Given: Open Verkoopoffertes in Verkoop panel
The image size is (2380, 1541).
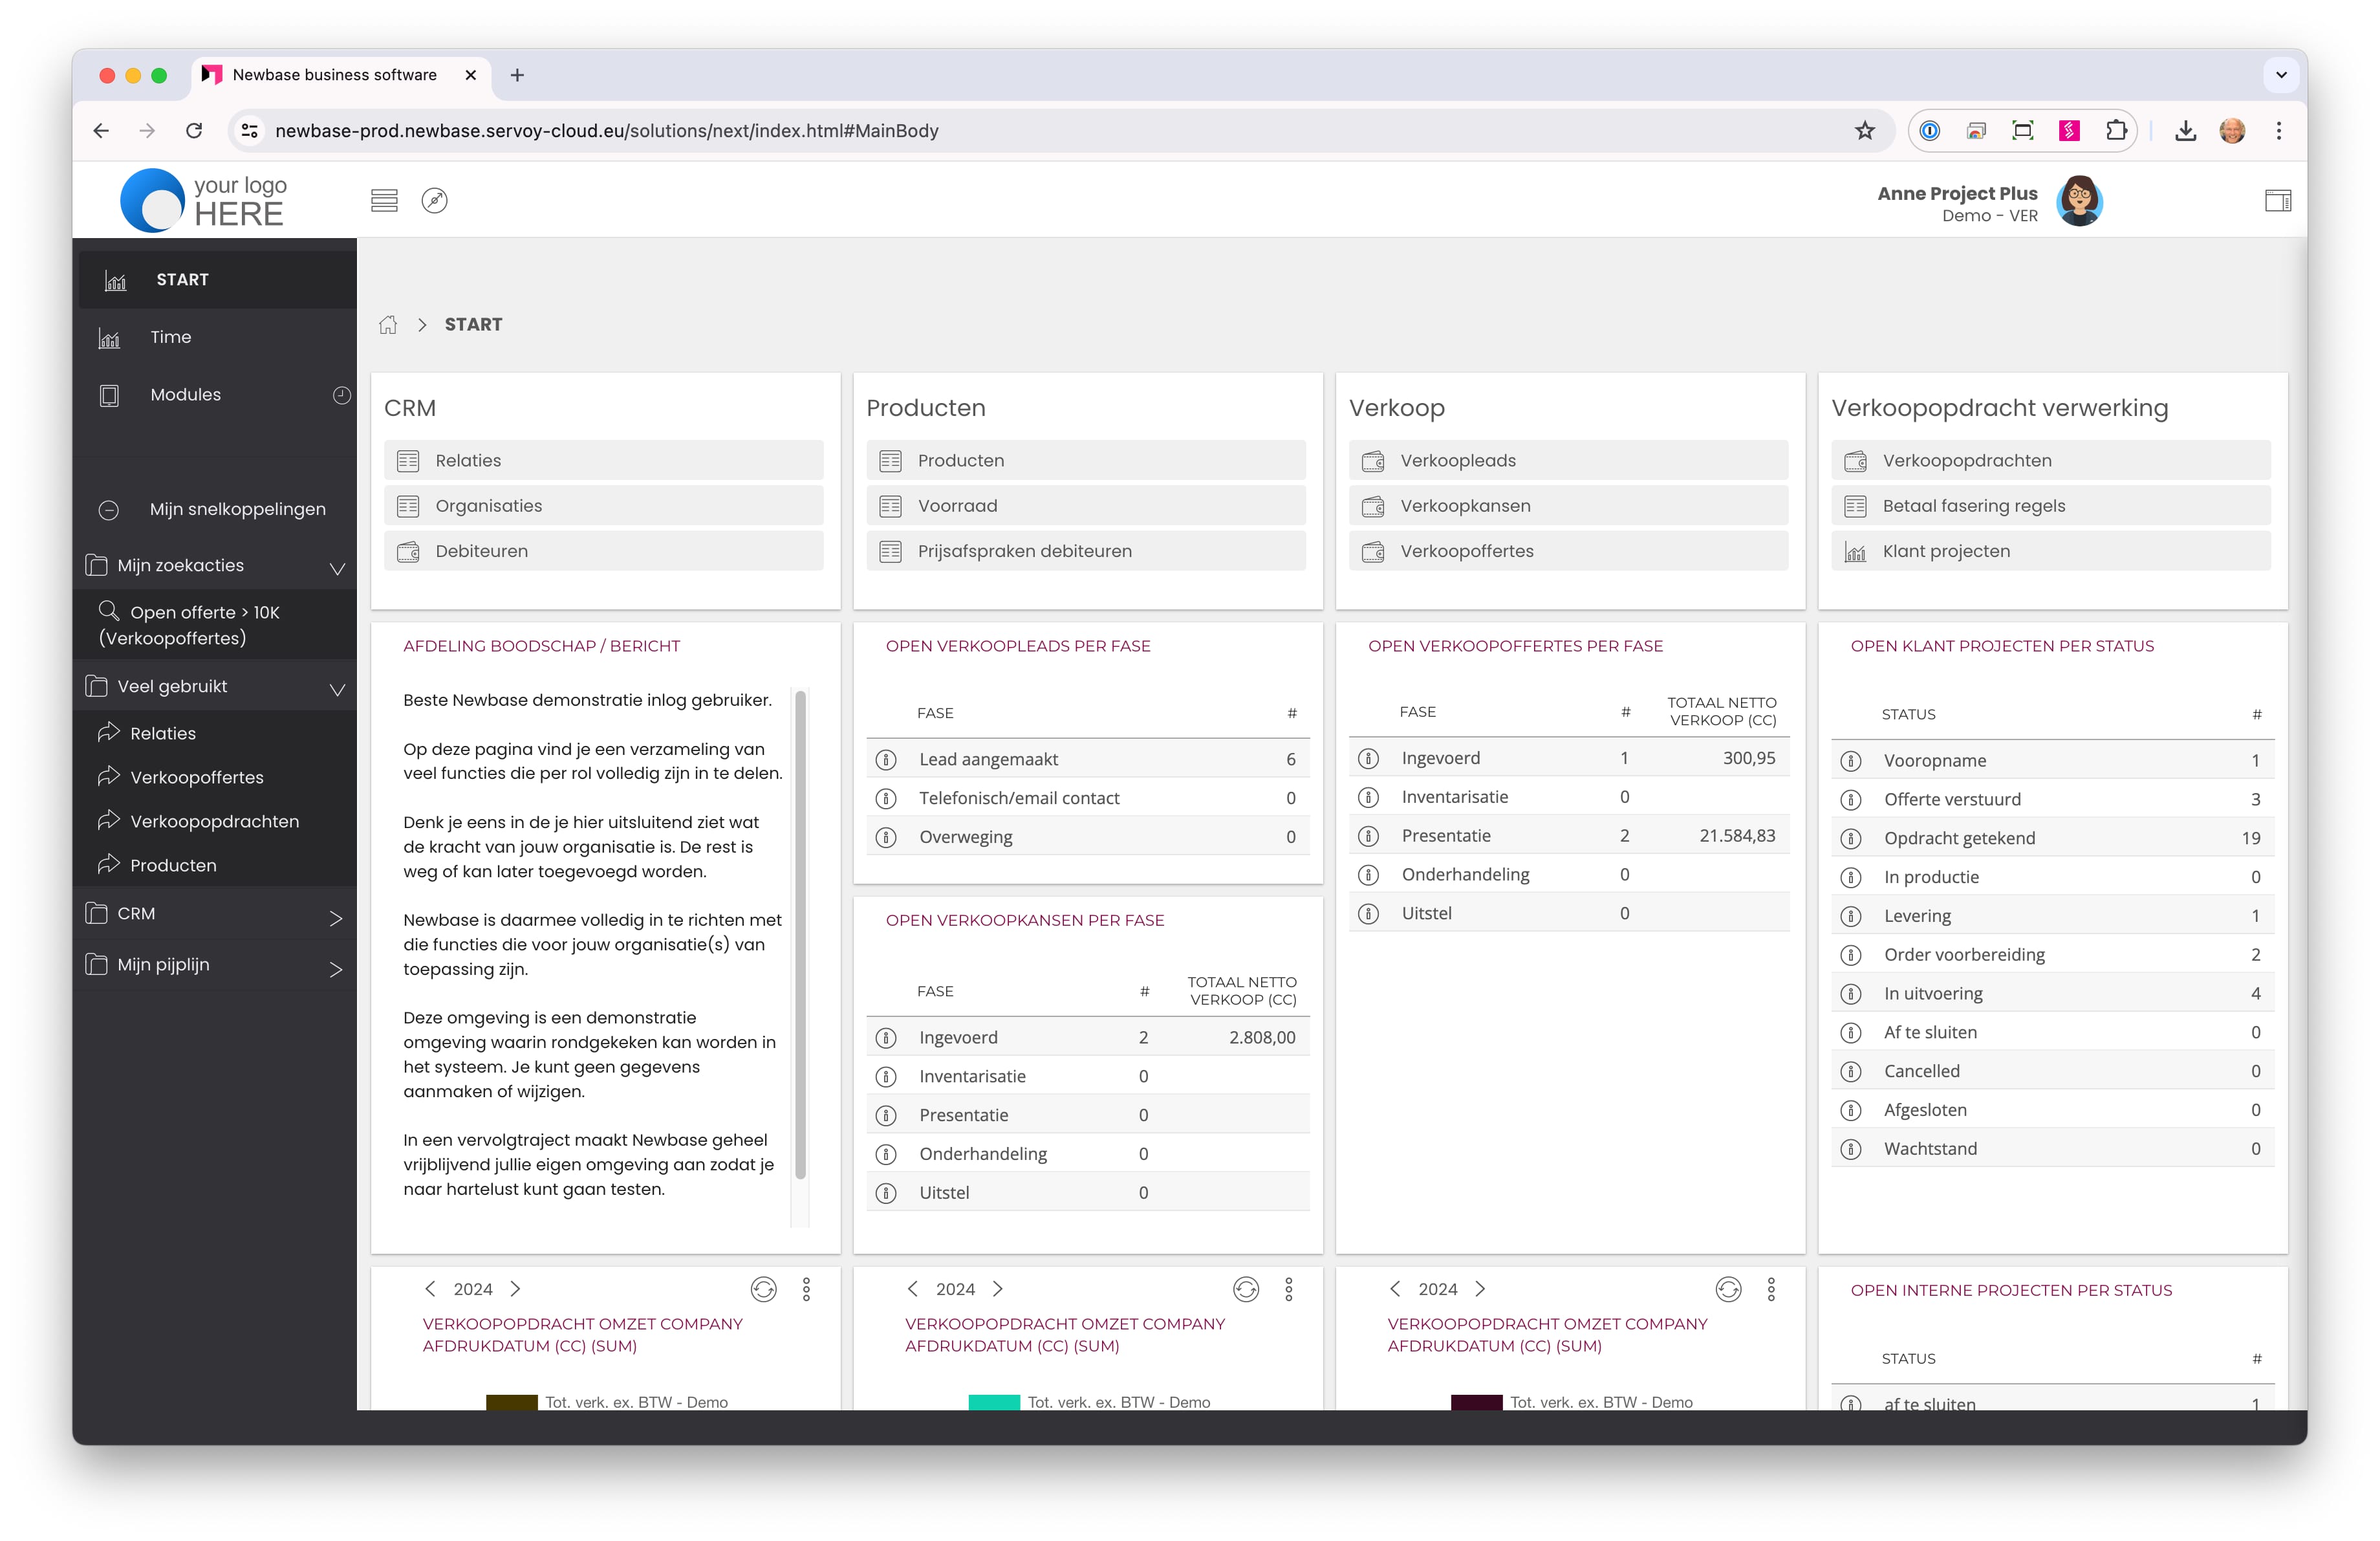Looking at the screenshot, I should tap(1466, 551).
